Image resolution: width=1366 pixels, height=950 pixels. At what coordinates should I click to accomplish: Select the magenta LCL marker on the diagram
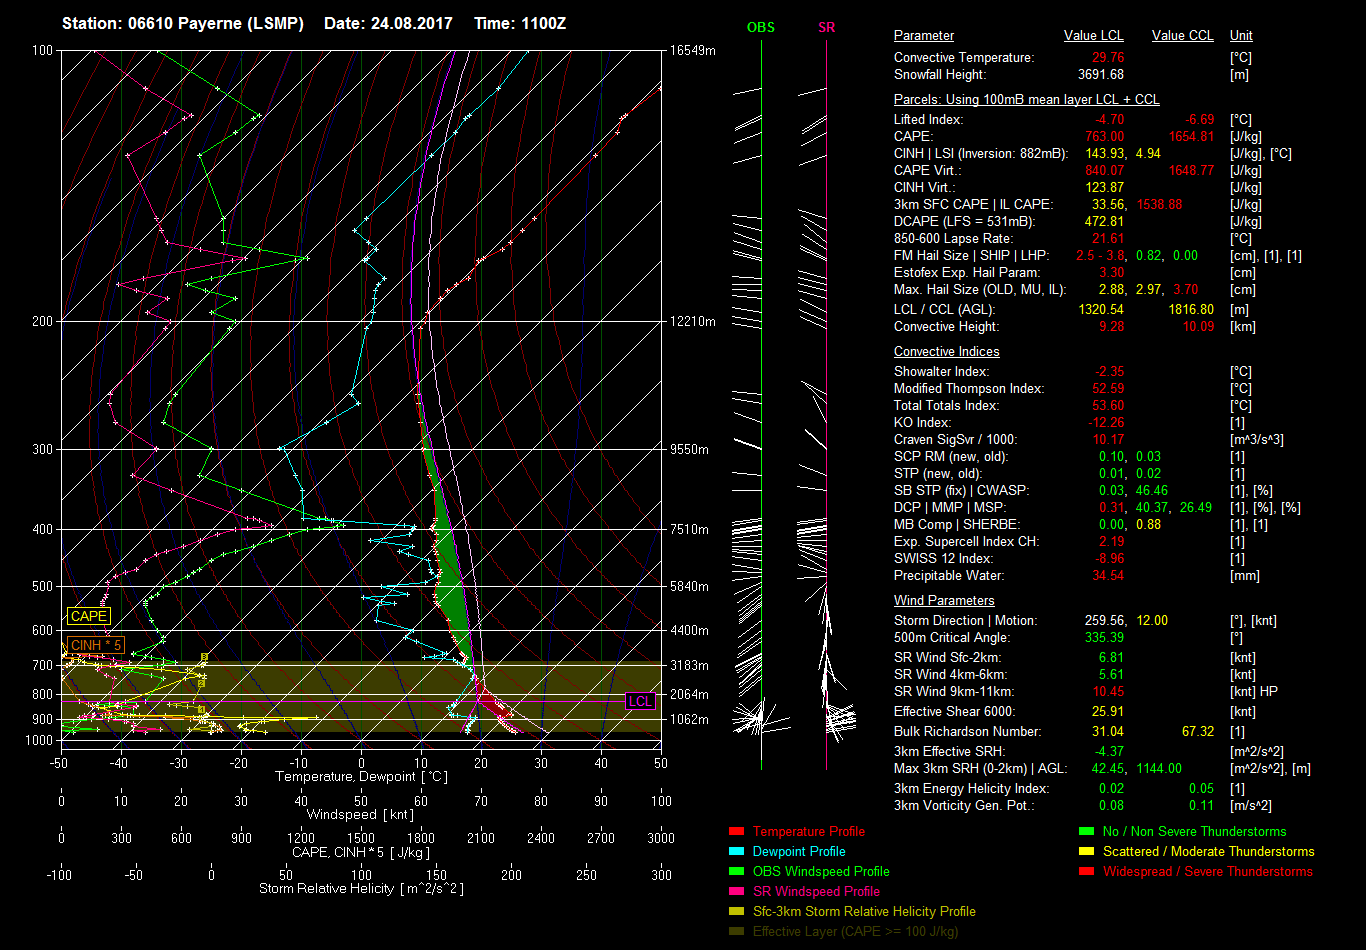640,701
